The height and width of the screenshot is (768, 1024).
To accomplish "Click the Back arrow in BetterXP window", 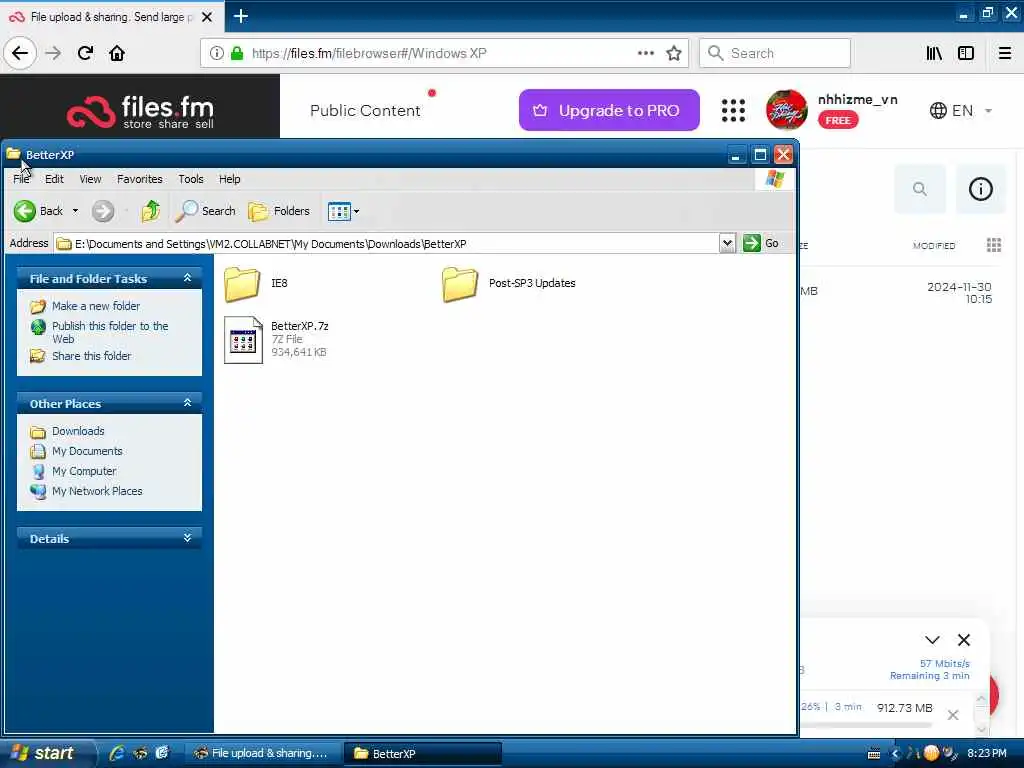I will 25,211.
